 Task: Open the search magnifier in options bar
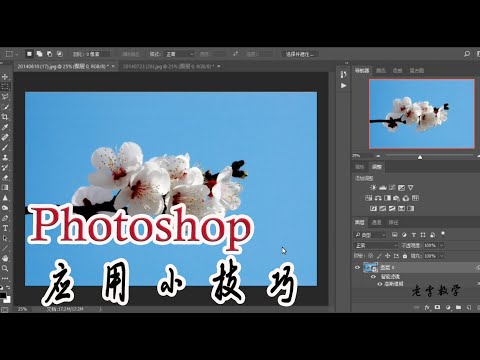(467, 54)
